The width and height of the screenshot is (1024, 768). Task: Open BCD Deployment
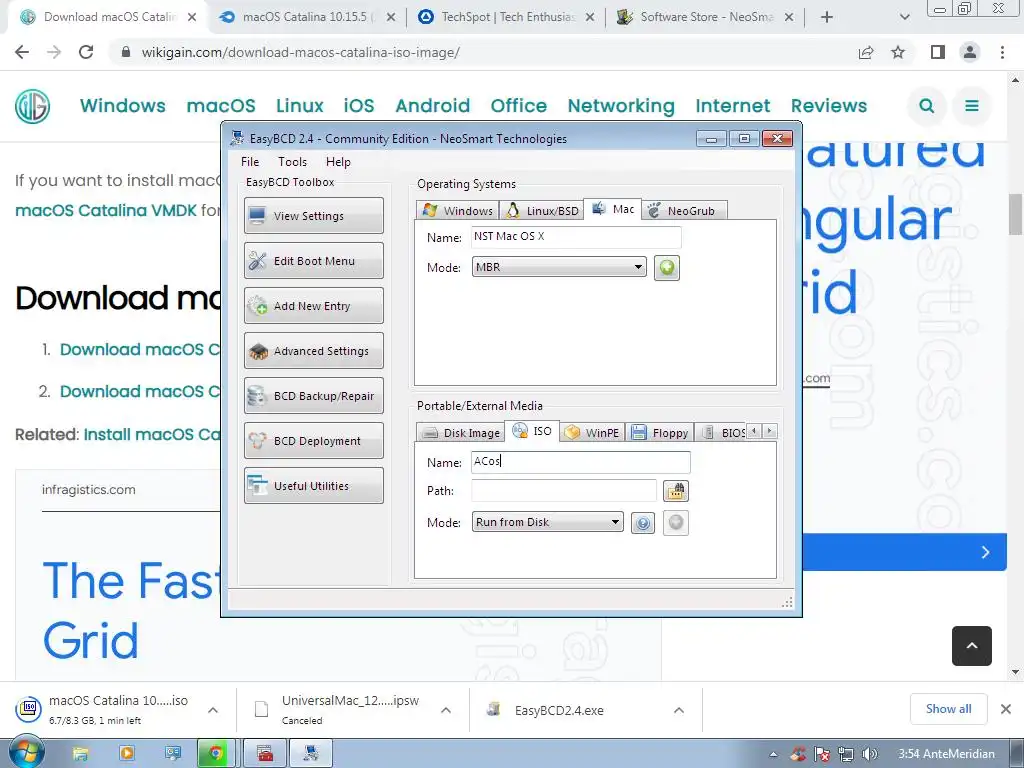click(313, 441)
